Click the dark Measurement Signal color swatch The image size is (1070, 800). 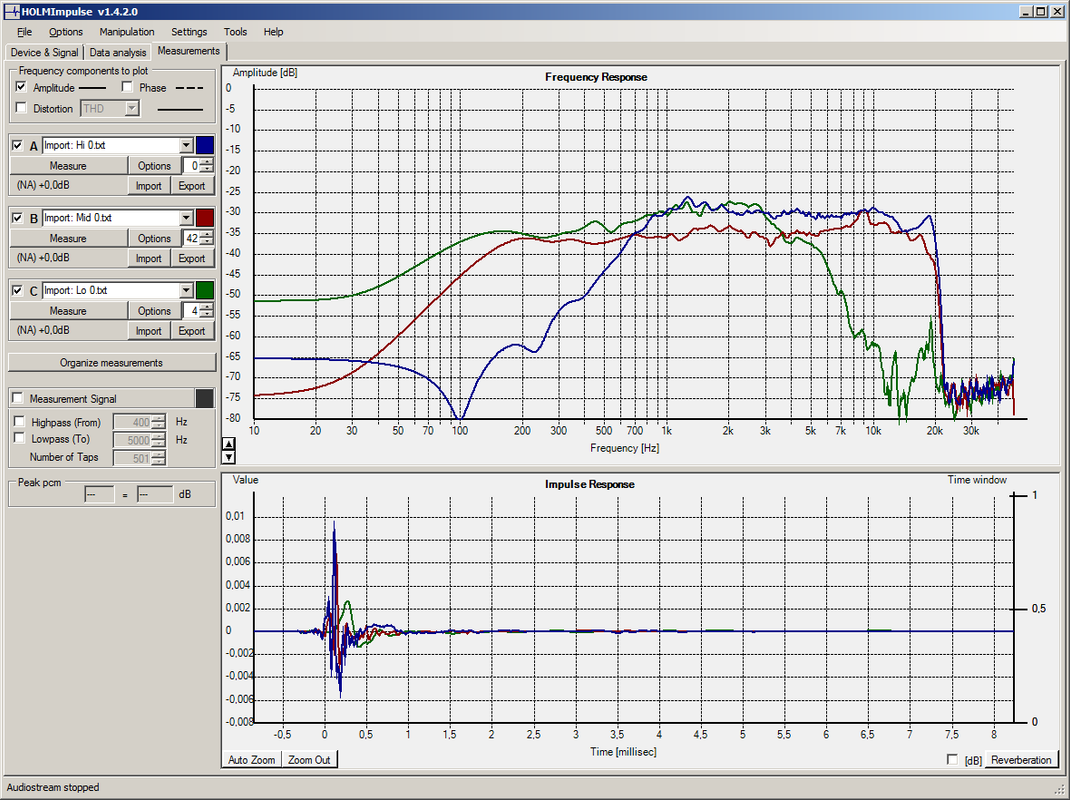(205, 398)
